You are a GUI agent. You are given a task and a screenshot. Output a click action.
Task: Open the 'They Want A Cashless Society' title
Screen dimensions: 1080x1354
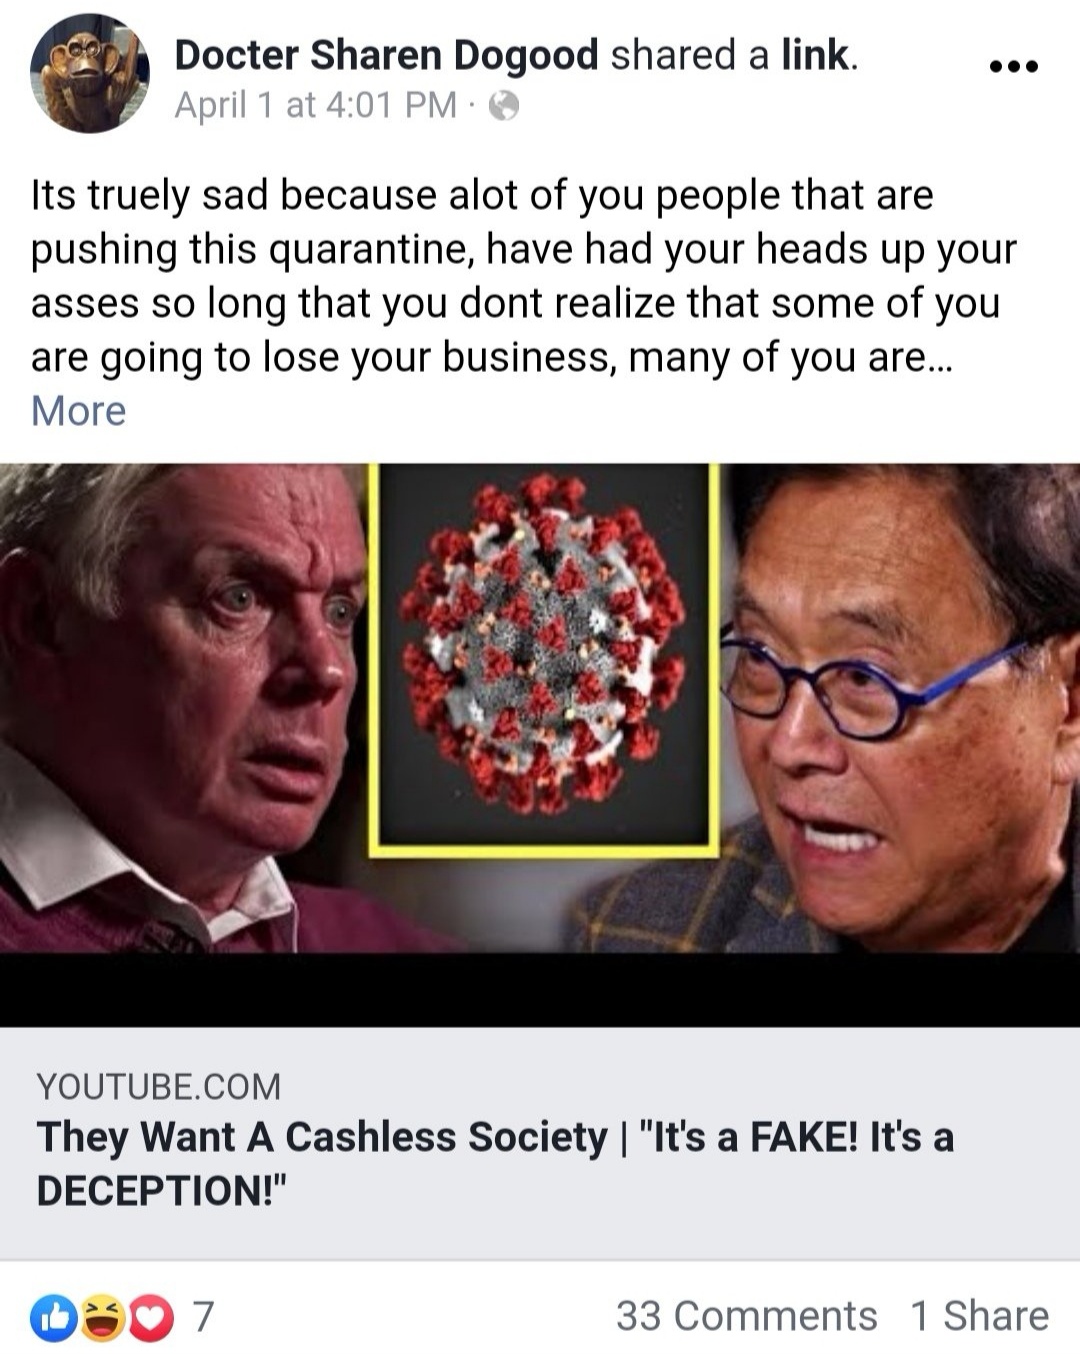495,1163
